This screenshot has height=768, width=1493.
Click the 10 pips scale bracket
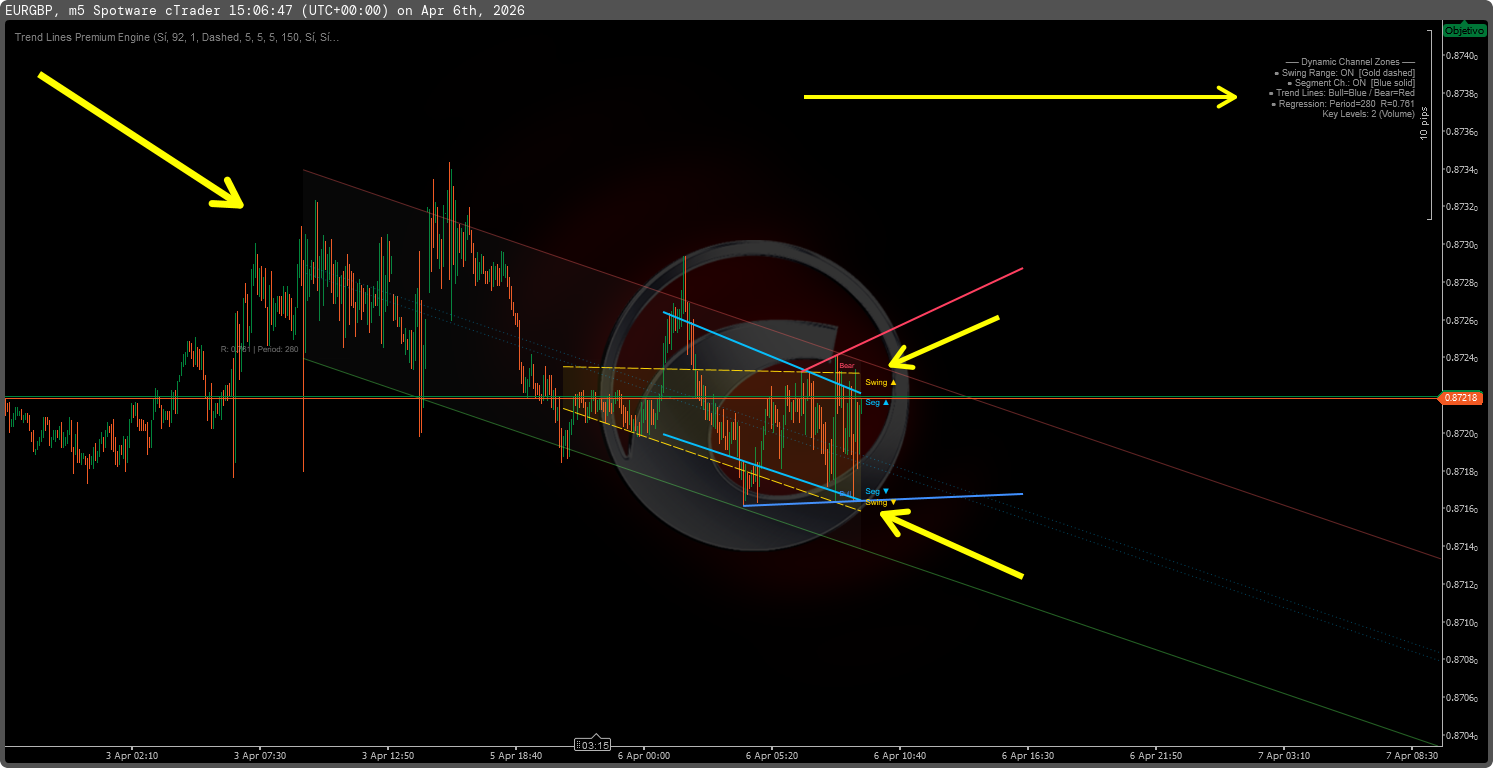point(1428,122)
